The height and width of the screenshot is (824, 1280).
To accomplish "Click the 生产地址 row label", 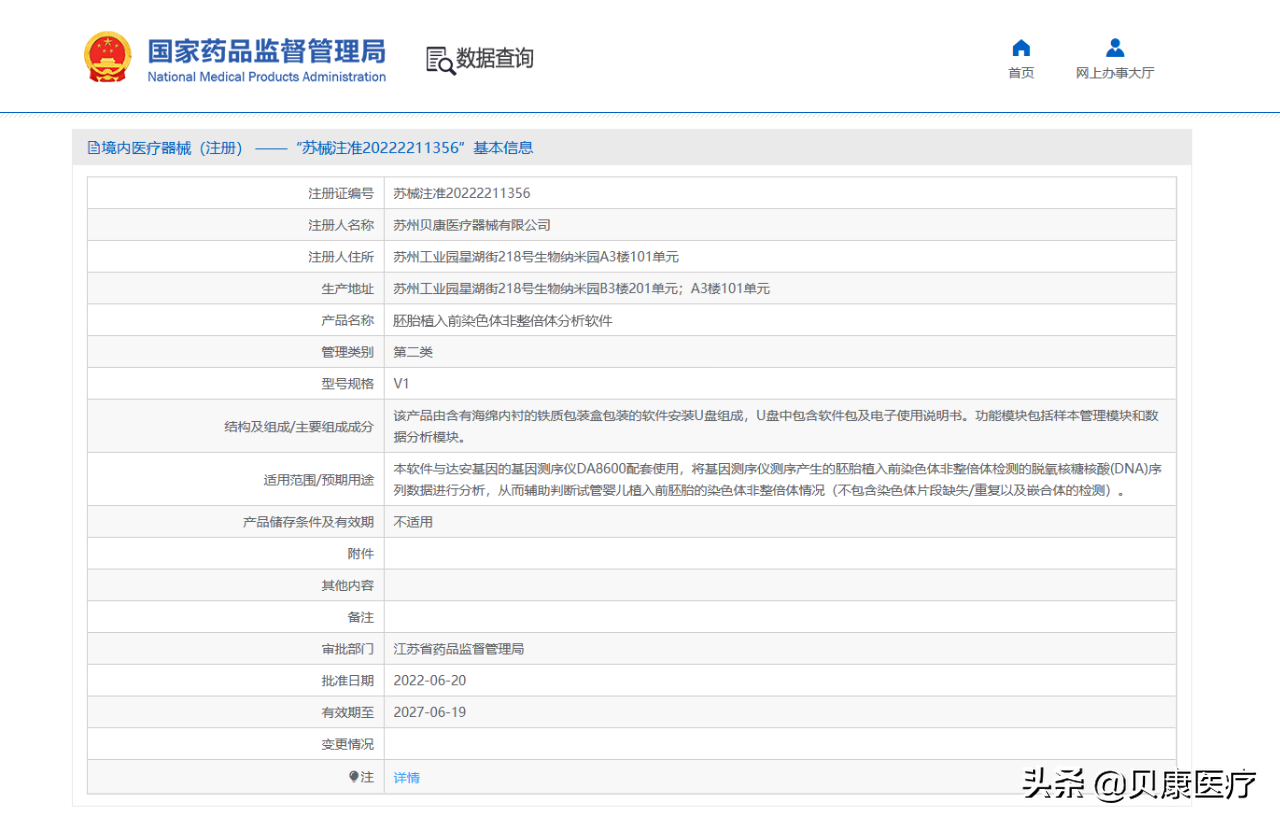I will [x=348, y=289].
